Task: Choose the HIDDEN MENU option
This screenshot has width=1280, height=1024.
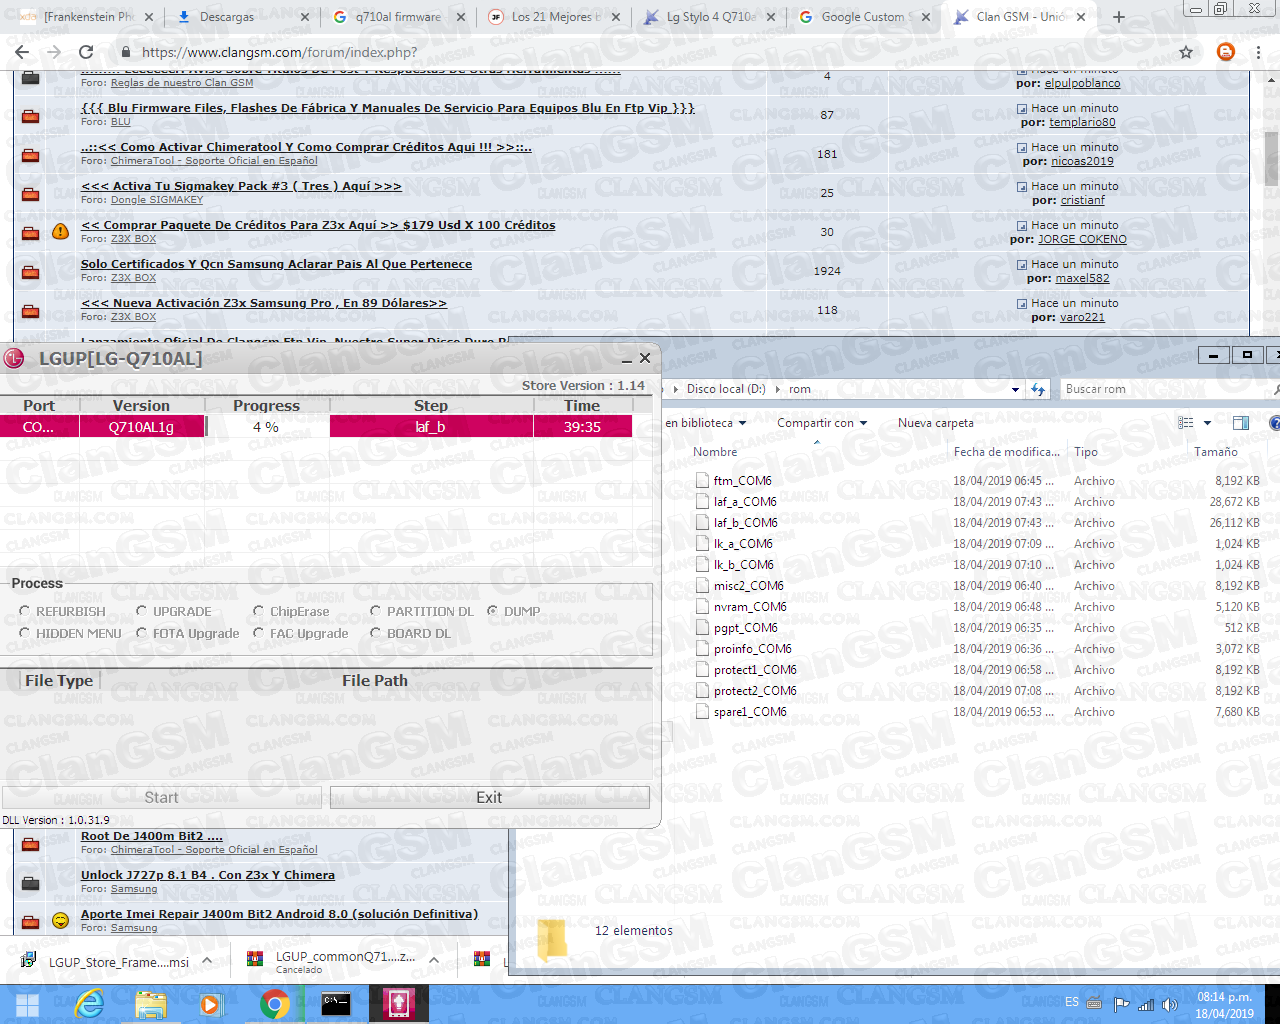Action: (x=70, y=633)
